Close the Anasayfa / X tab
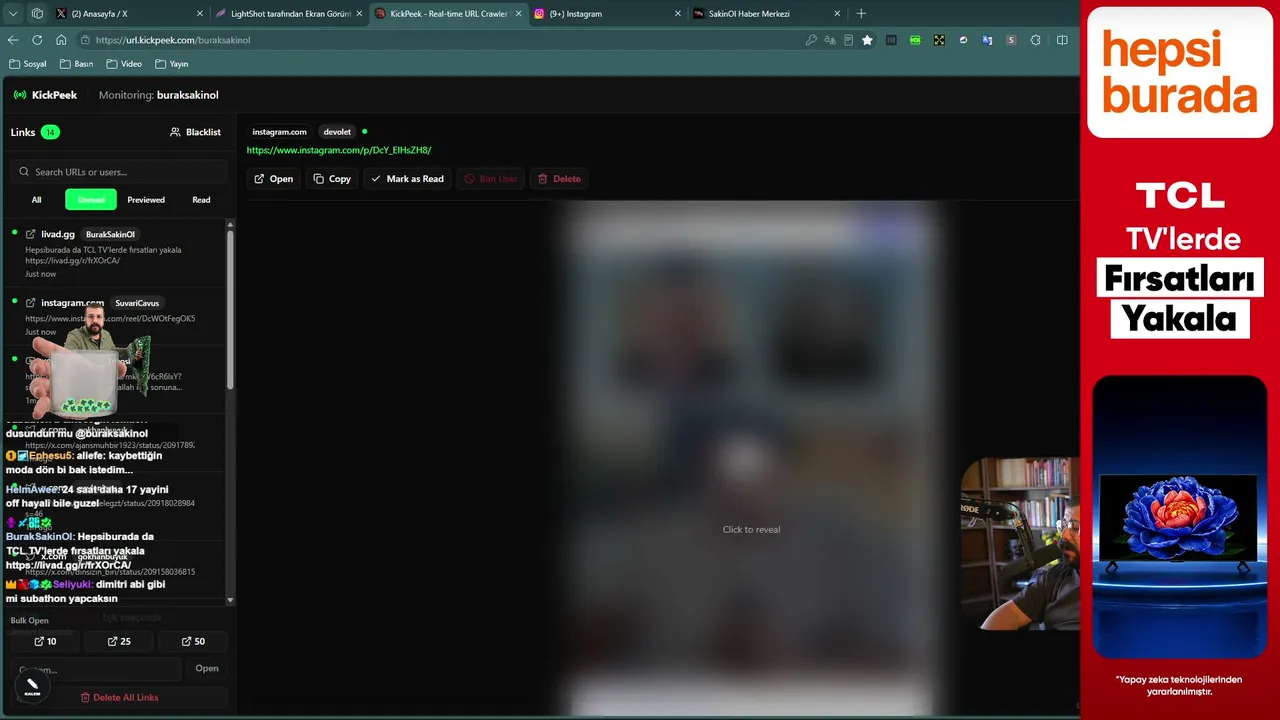 point(199,14)
